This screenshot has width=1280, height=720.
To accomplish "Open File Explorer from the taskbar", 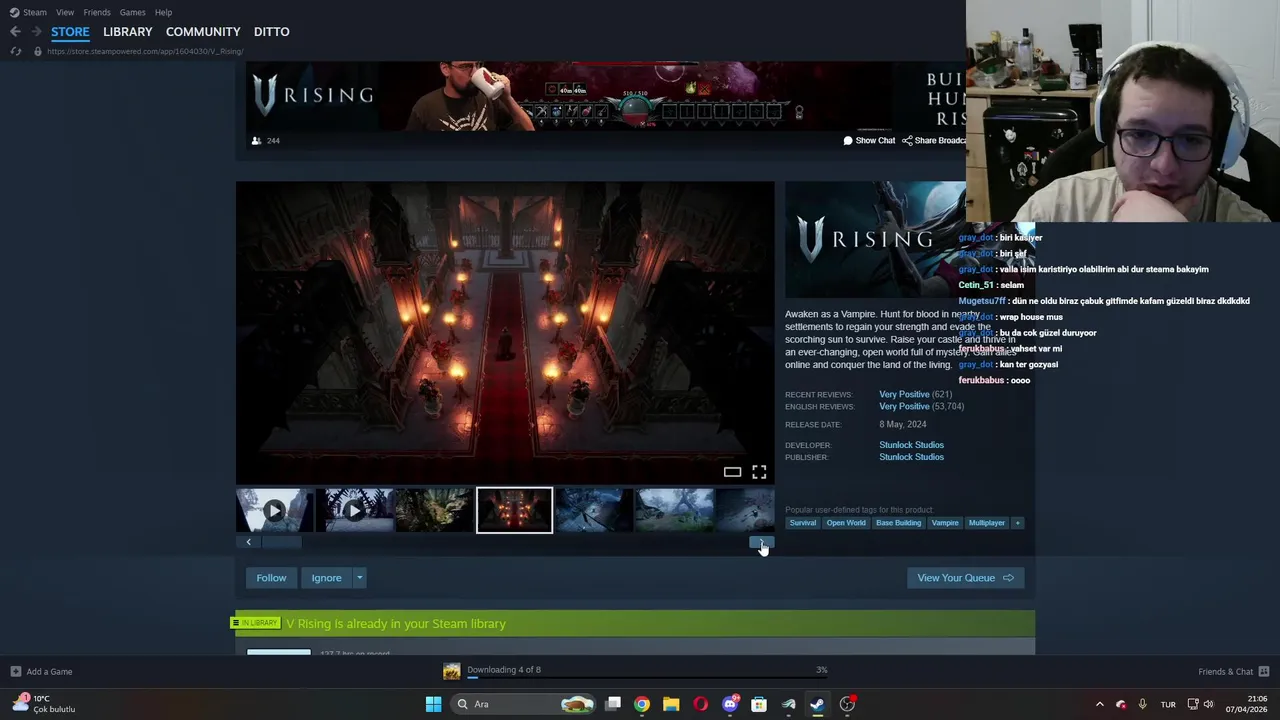I will [671, 704].
